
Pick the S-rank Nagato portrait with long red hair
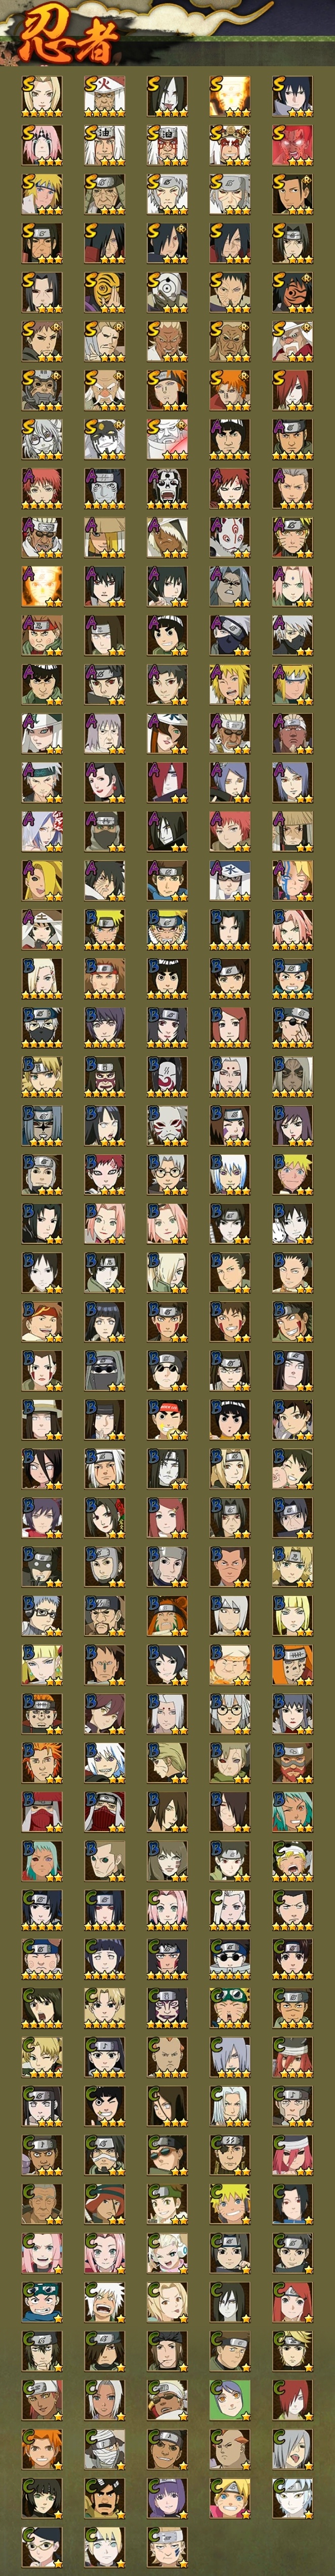[292, 389]
